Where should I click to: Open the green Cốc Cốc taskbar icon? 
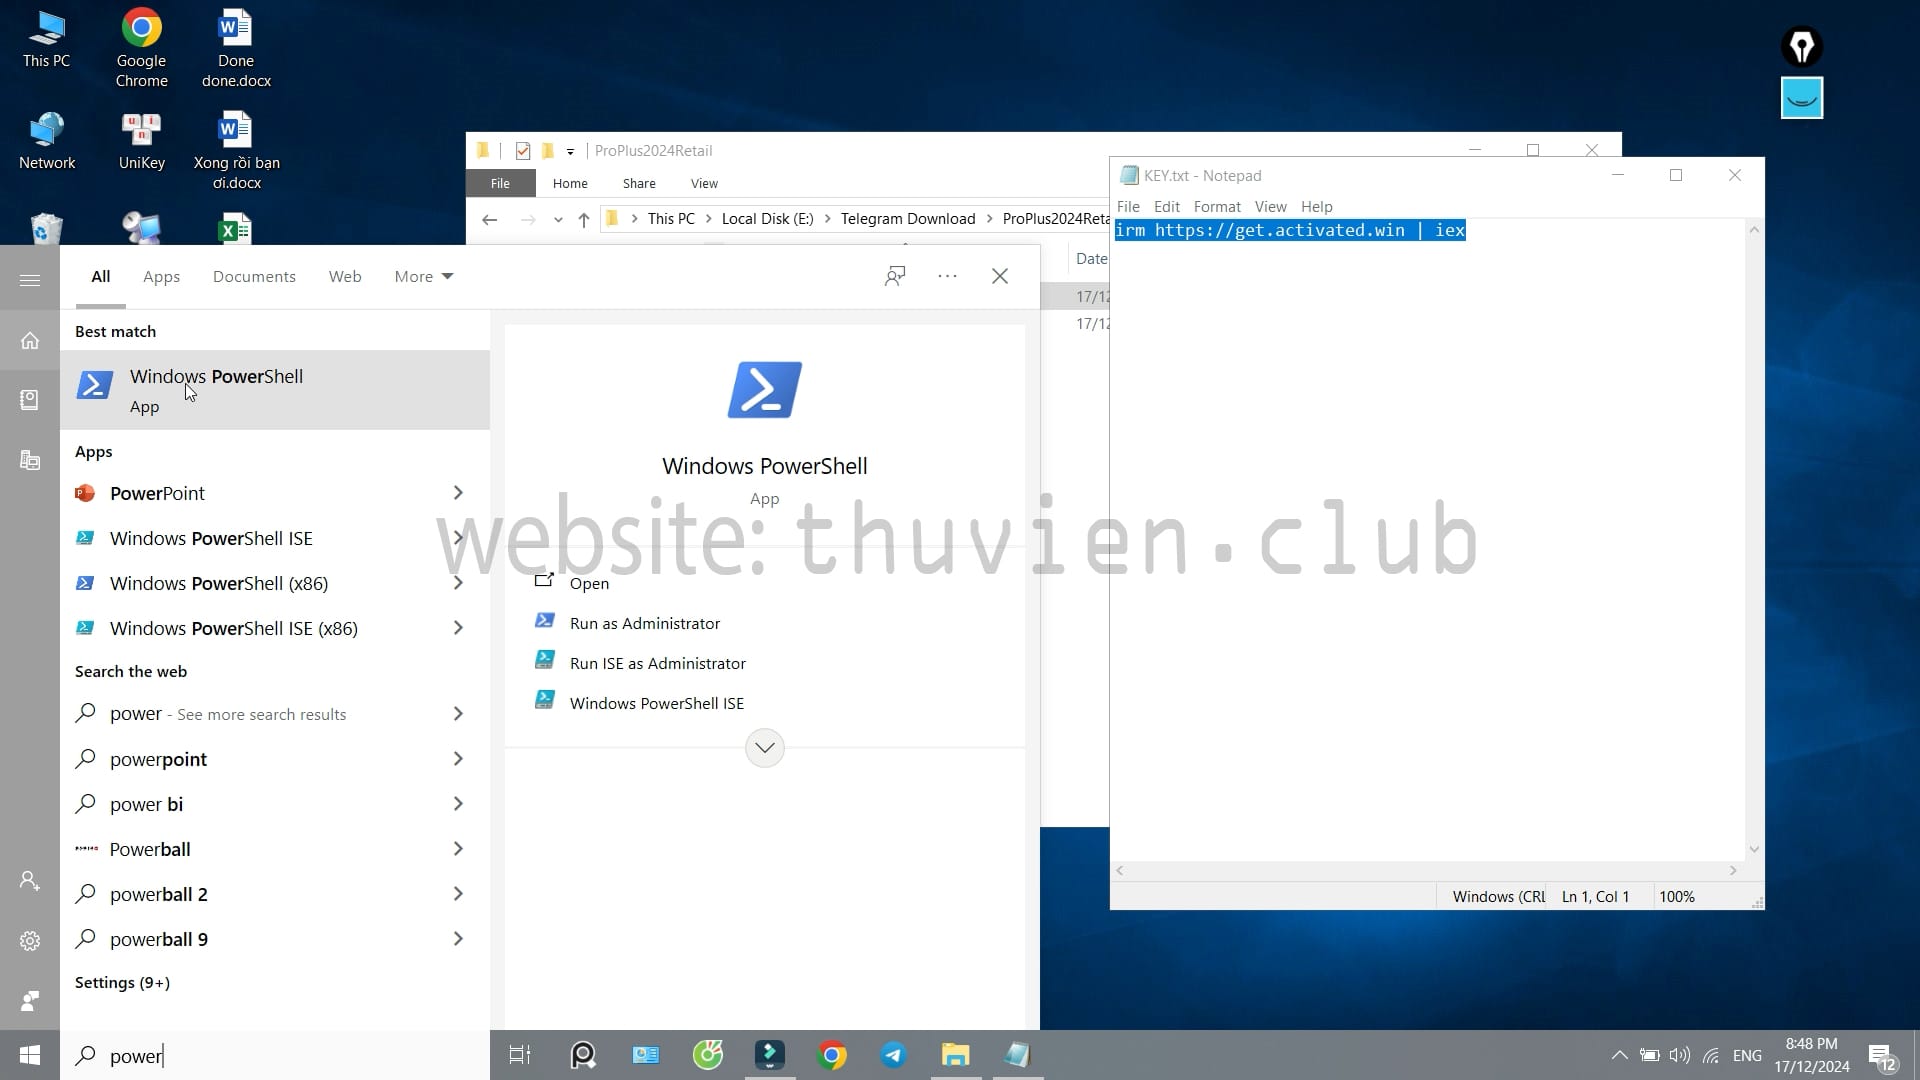click(707, 1055)
